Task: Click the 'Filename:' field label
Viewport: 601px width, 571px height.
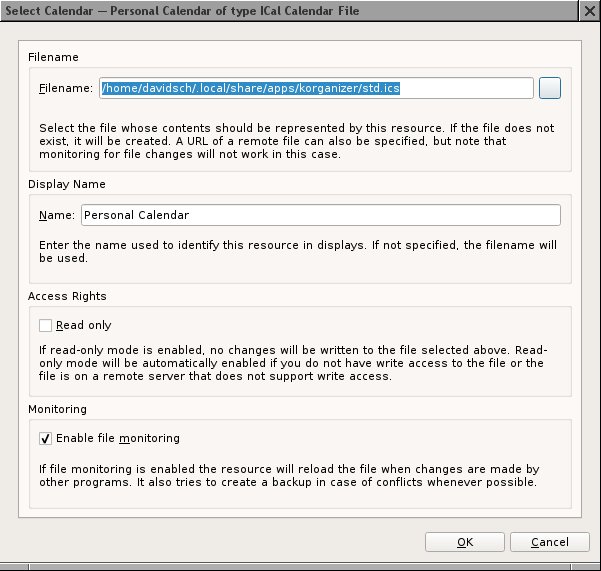Action: click(x=66, y=88)
